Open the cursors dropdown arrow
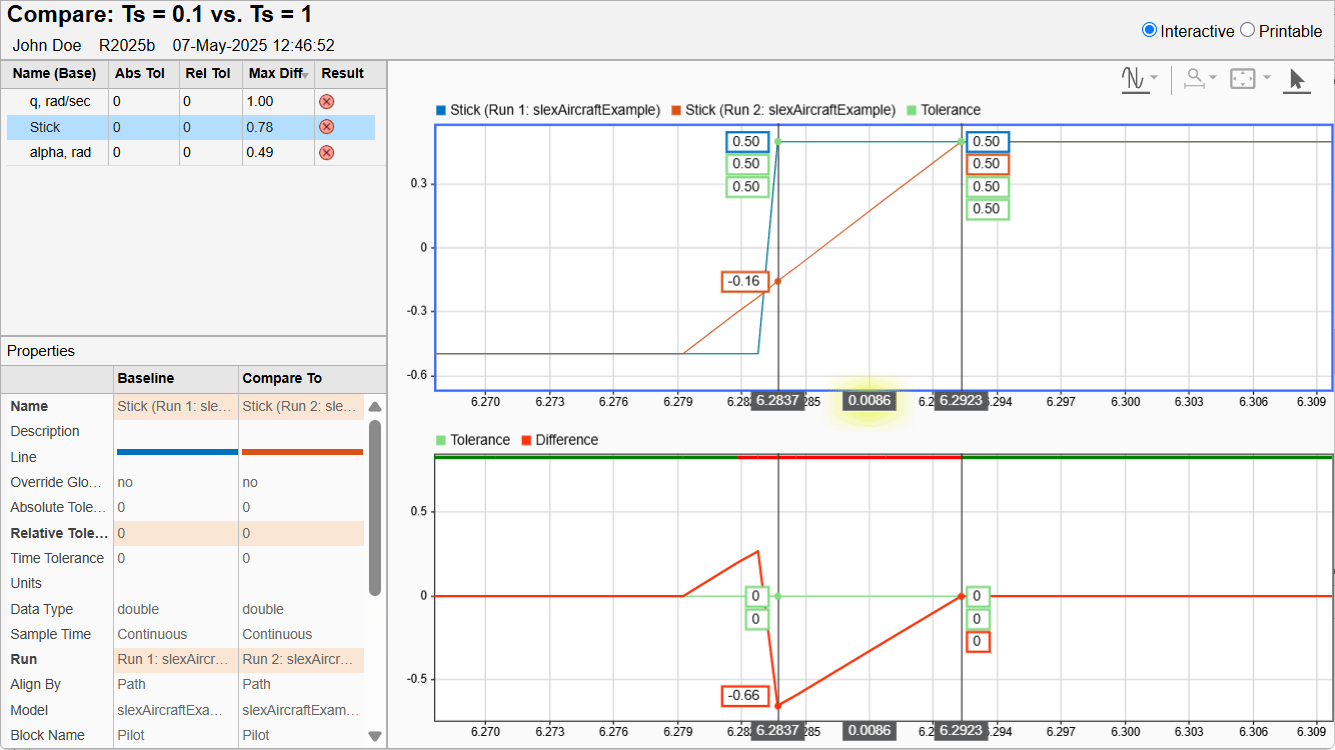Screen dimensions: 1335x750 point(1152,78)
